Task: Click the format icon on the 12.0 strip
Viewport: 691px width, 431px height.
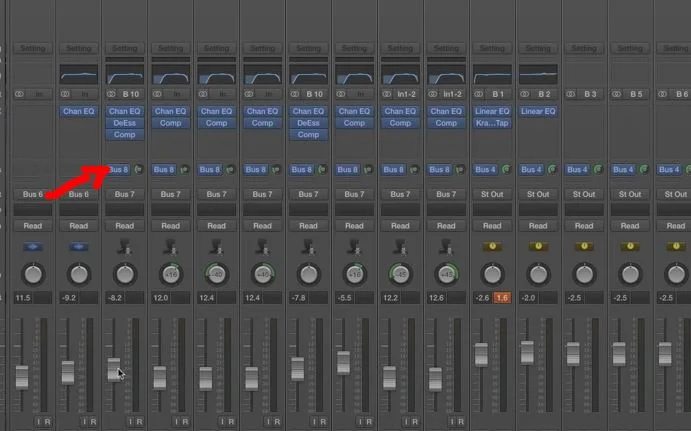Action: coord(157,94)
